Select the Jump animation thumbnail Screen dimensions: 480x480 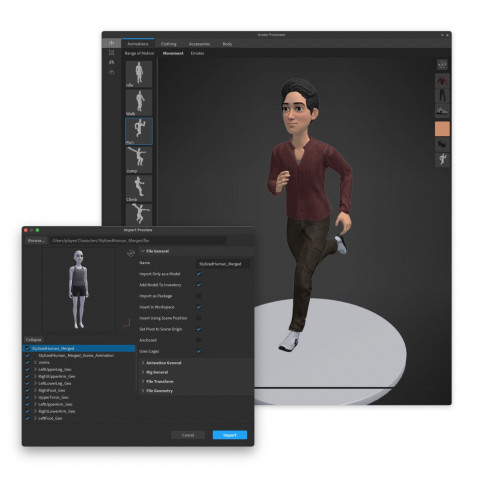(139, 160)
